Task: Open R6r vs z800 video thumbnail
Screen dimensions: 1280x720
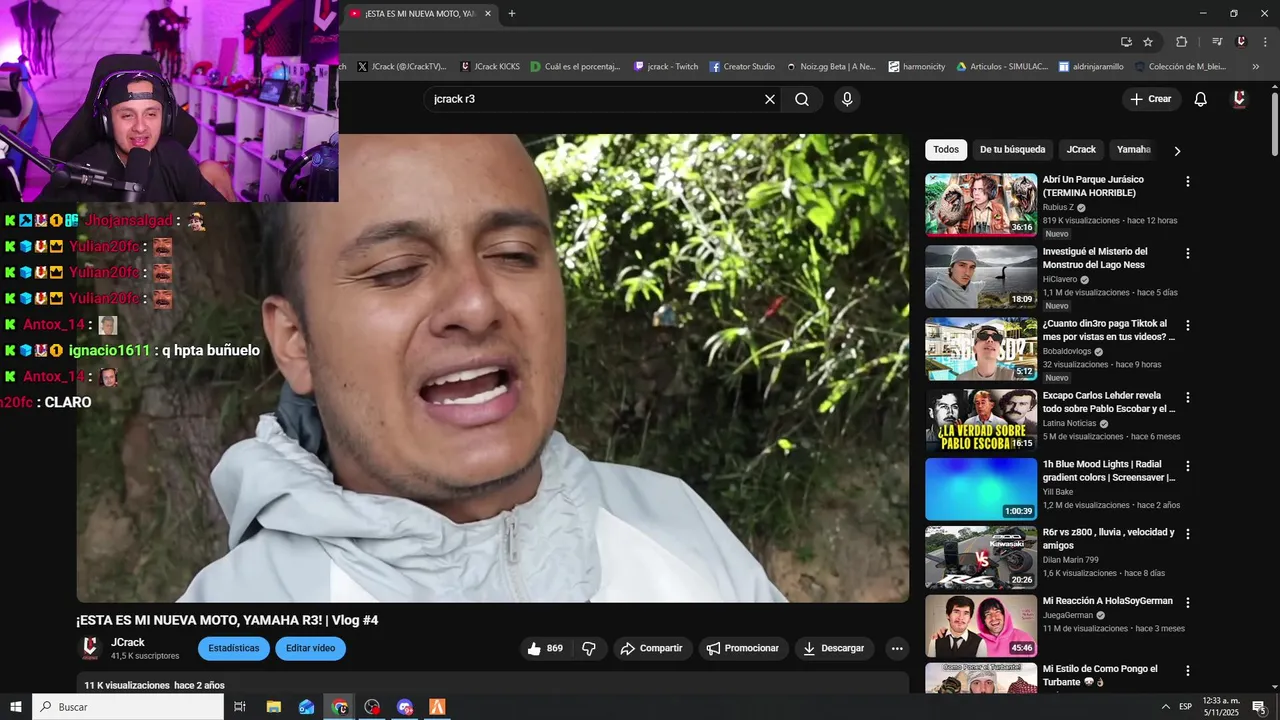Action: coord(981,557)
